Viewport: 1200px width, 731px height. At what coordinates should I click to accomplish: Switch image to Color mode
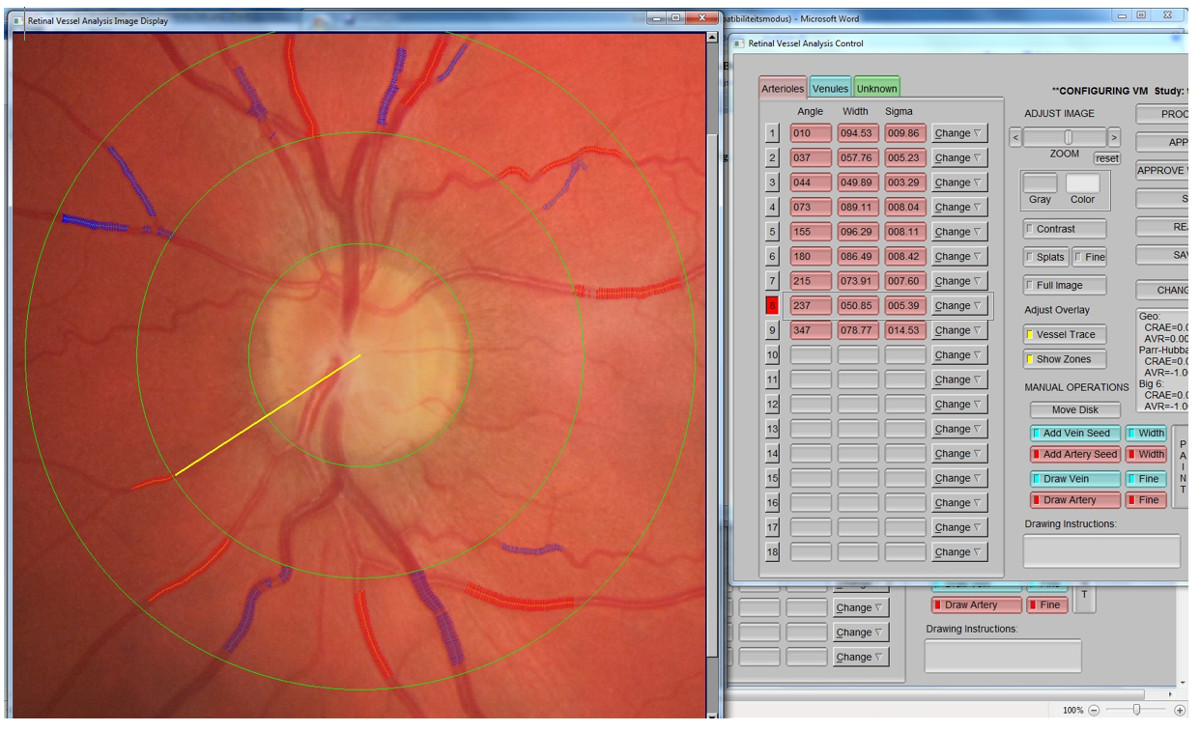click(1082, 183)
